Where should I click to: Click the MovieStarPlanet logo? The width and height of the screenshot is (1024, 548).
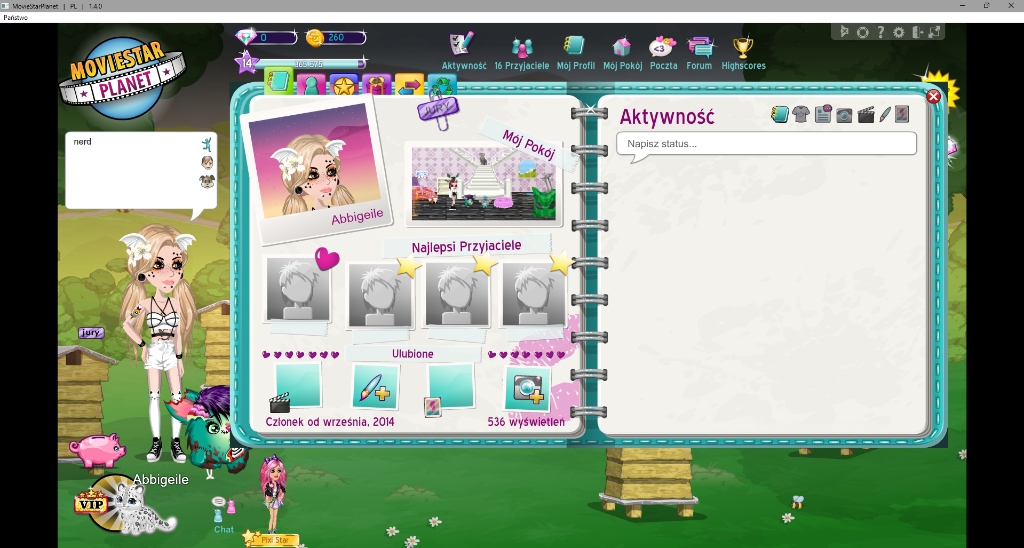(x=121, y=78)
